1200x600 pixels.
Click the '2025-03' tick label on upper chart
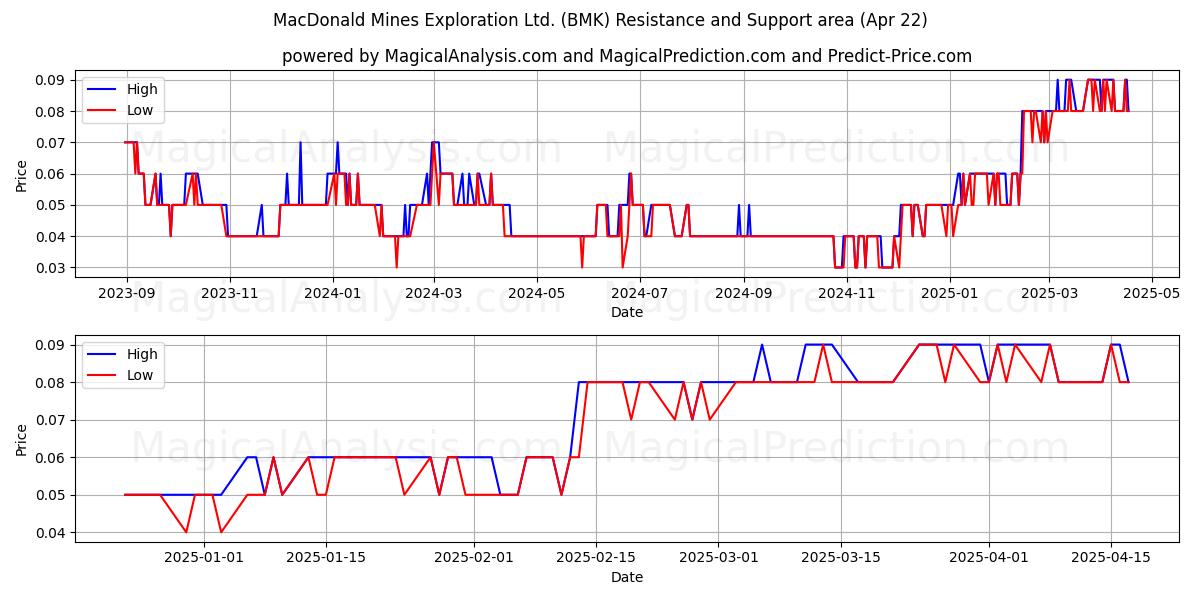(1049, 293)
